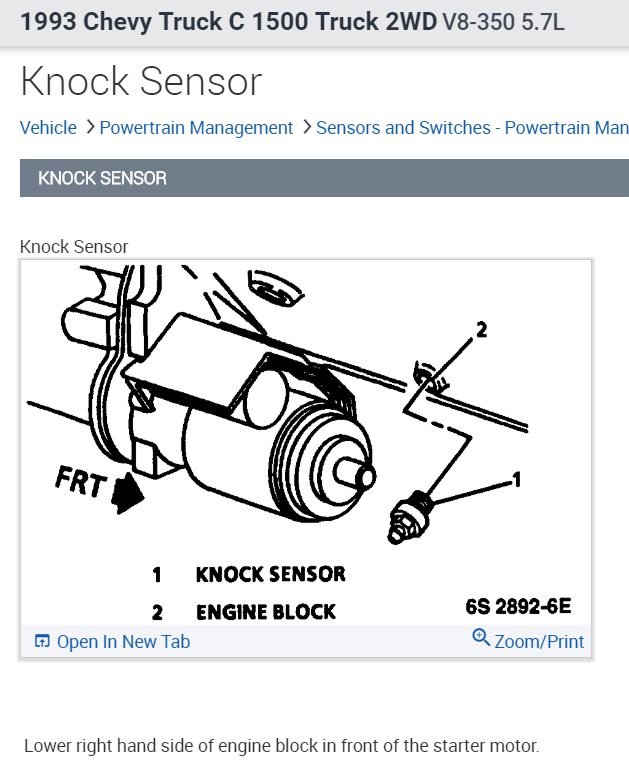
Task: Click the Zoom/Print text link
Action: (x=539, y=642)
